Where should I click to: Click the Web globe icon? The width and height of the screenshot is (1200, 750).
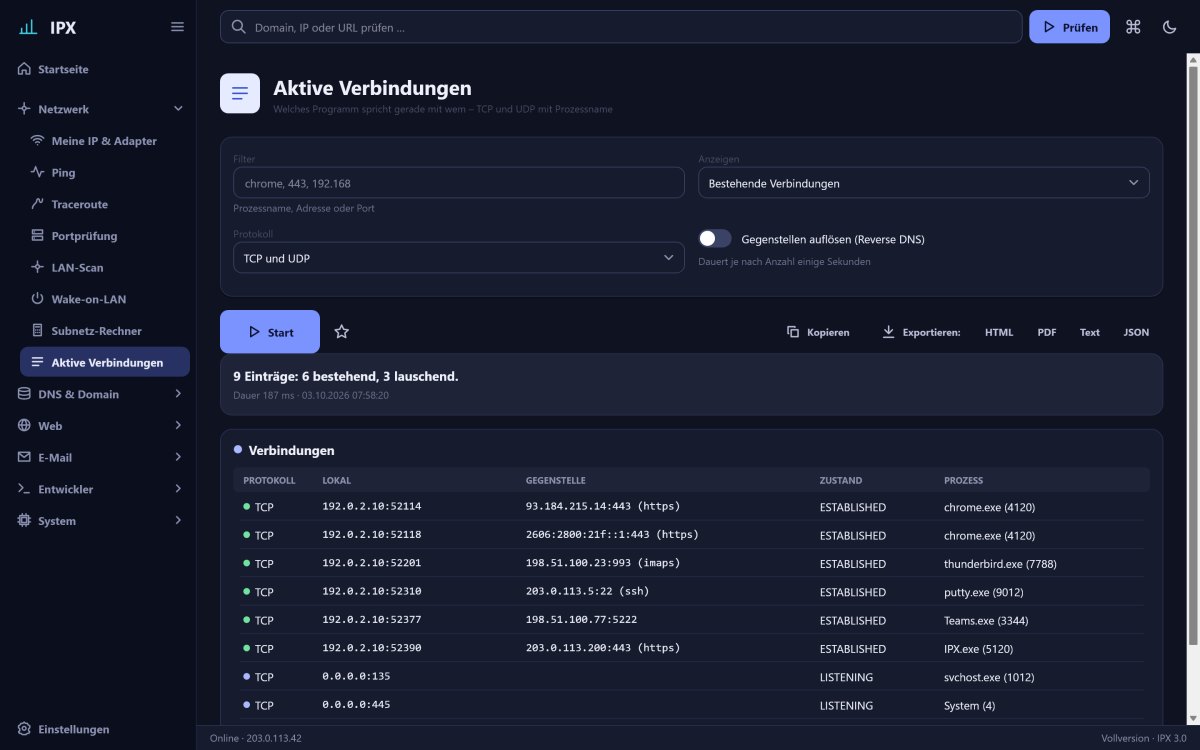point(25,426)
